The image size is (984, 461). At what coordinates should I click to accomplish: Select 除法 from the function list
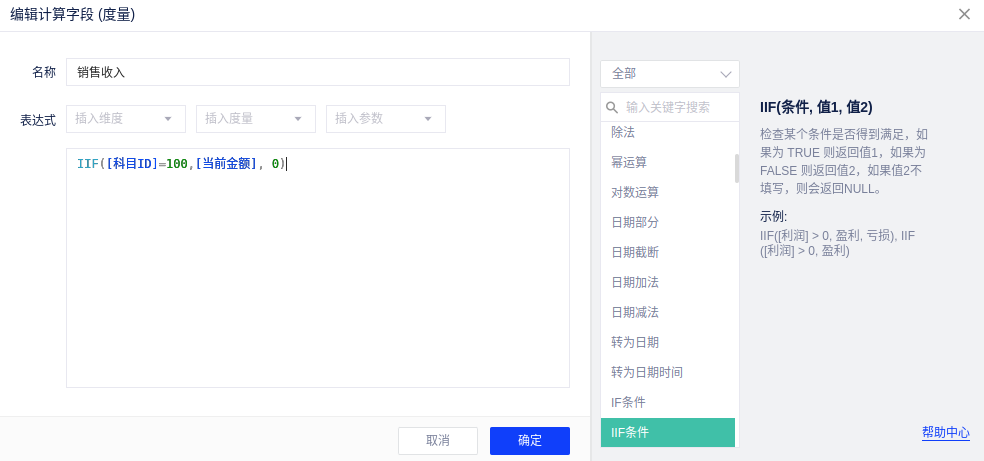pyautogui.click(x=623, y=133)
